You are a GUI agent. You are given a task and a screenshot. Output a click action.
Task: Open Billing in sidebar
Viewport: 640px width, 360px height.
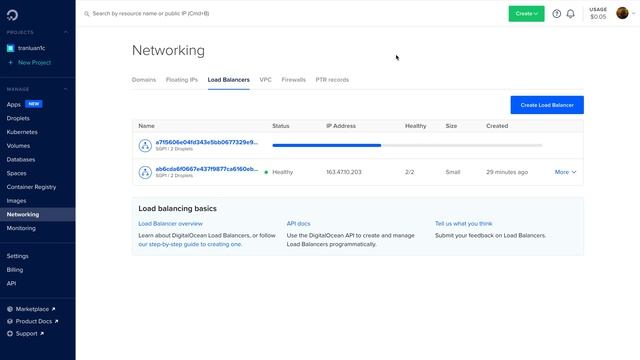click(15, 270)
